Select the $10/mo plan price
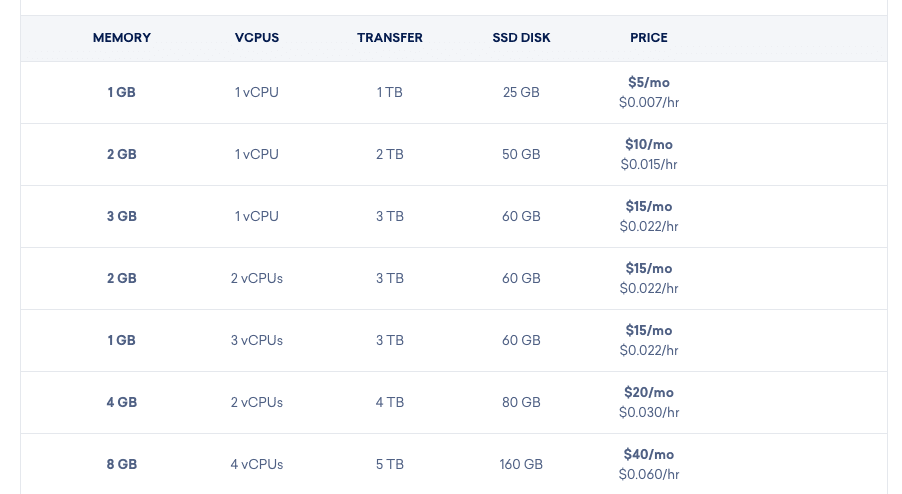The width and height of the screenshot is (902, 494). pyautogui.click(x=649, y=144)
